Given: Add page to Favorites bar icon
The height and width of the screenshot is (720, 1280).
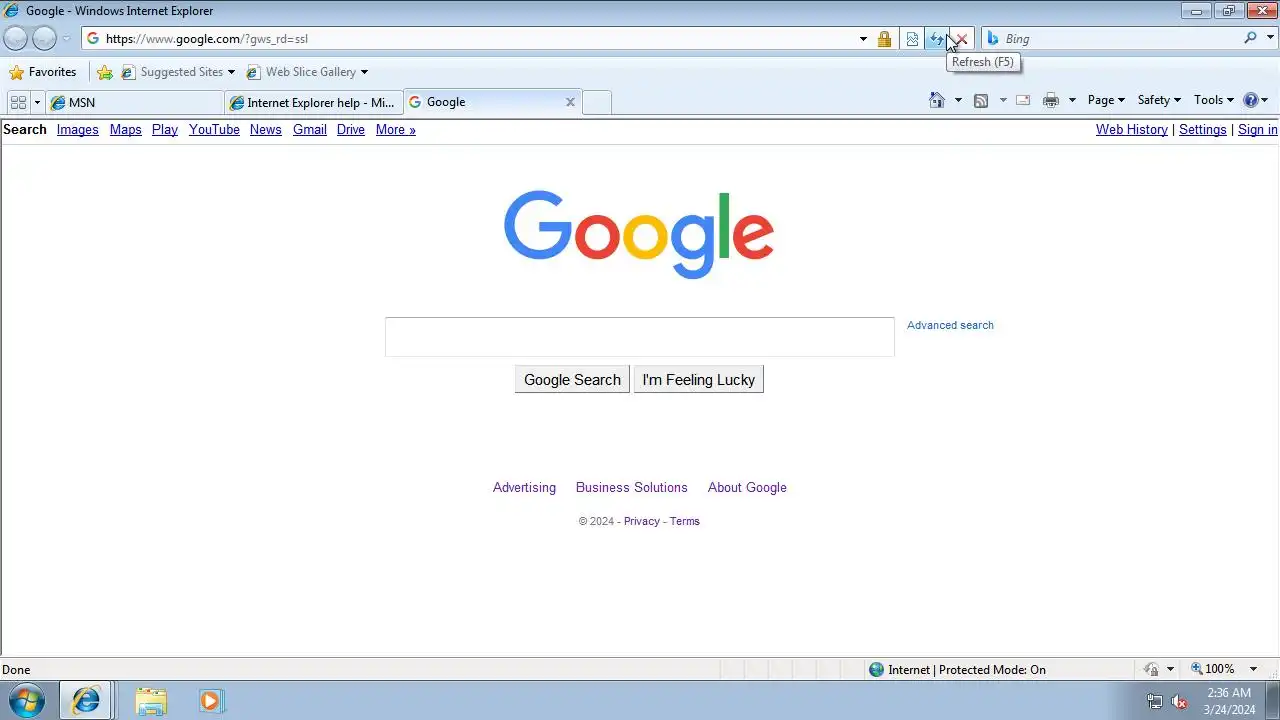Looking at the screenshot, I should (105, 72).
